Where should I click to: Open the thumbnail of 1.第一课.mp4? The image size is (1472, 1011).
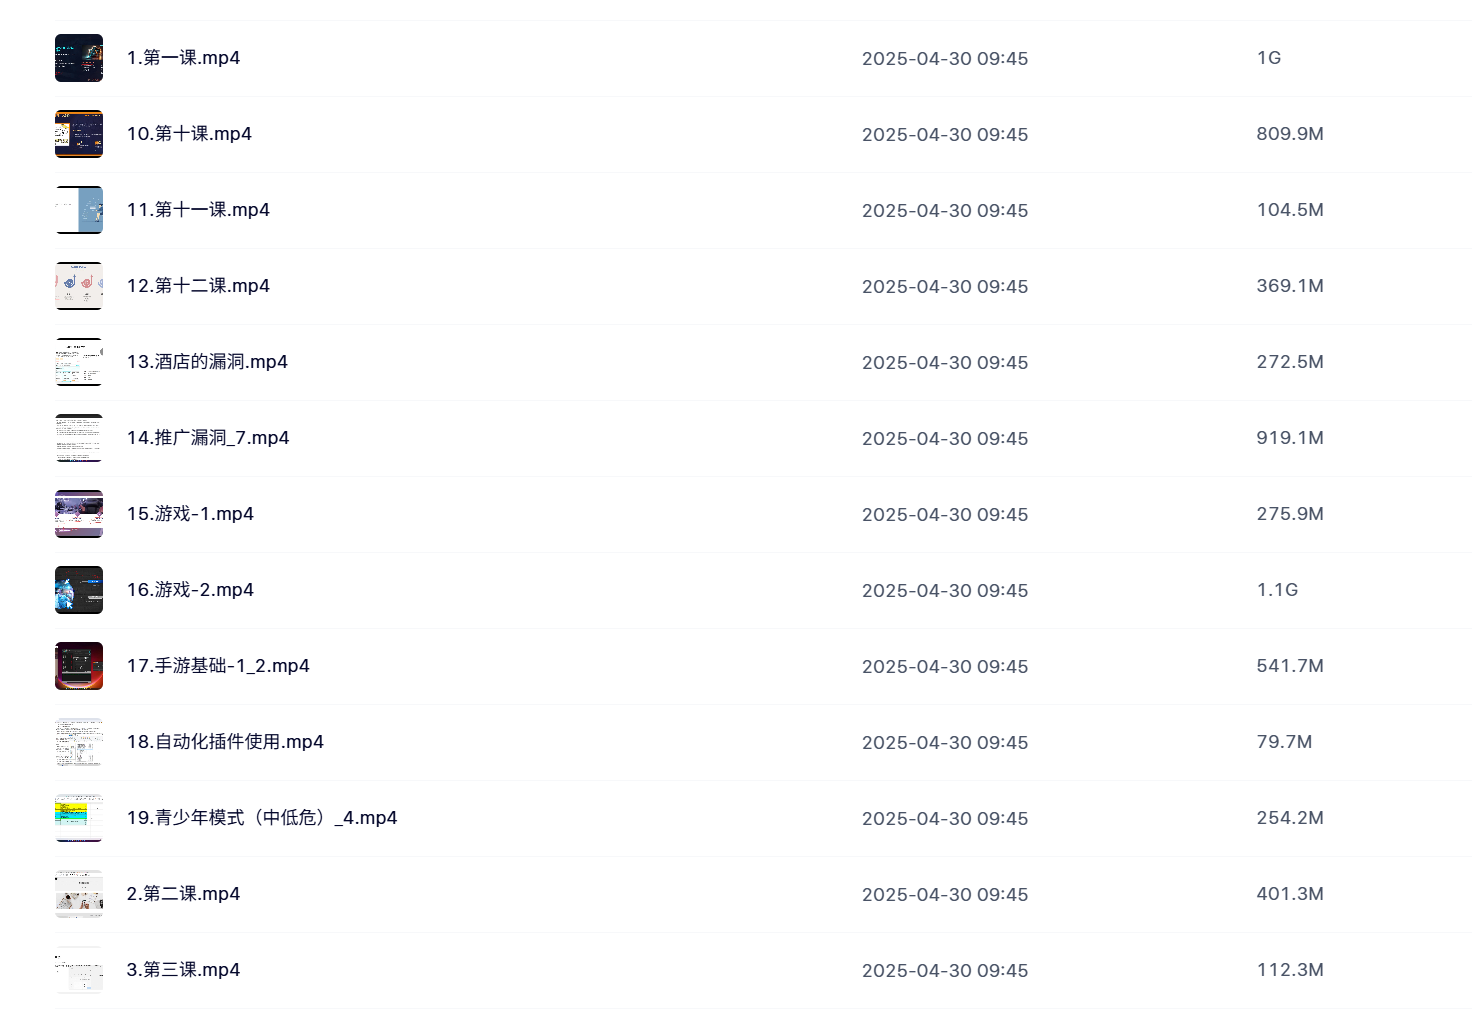[x=79, y=58]
